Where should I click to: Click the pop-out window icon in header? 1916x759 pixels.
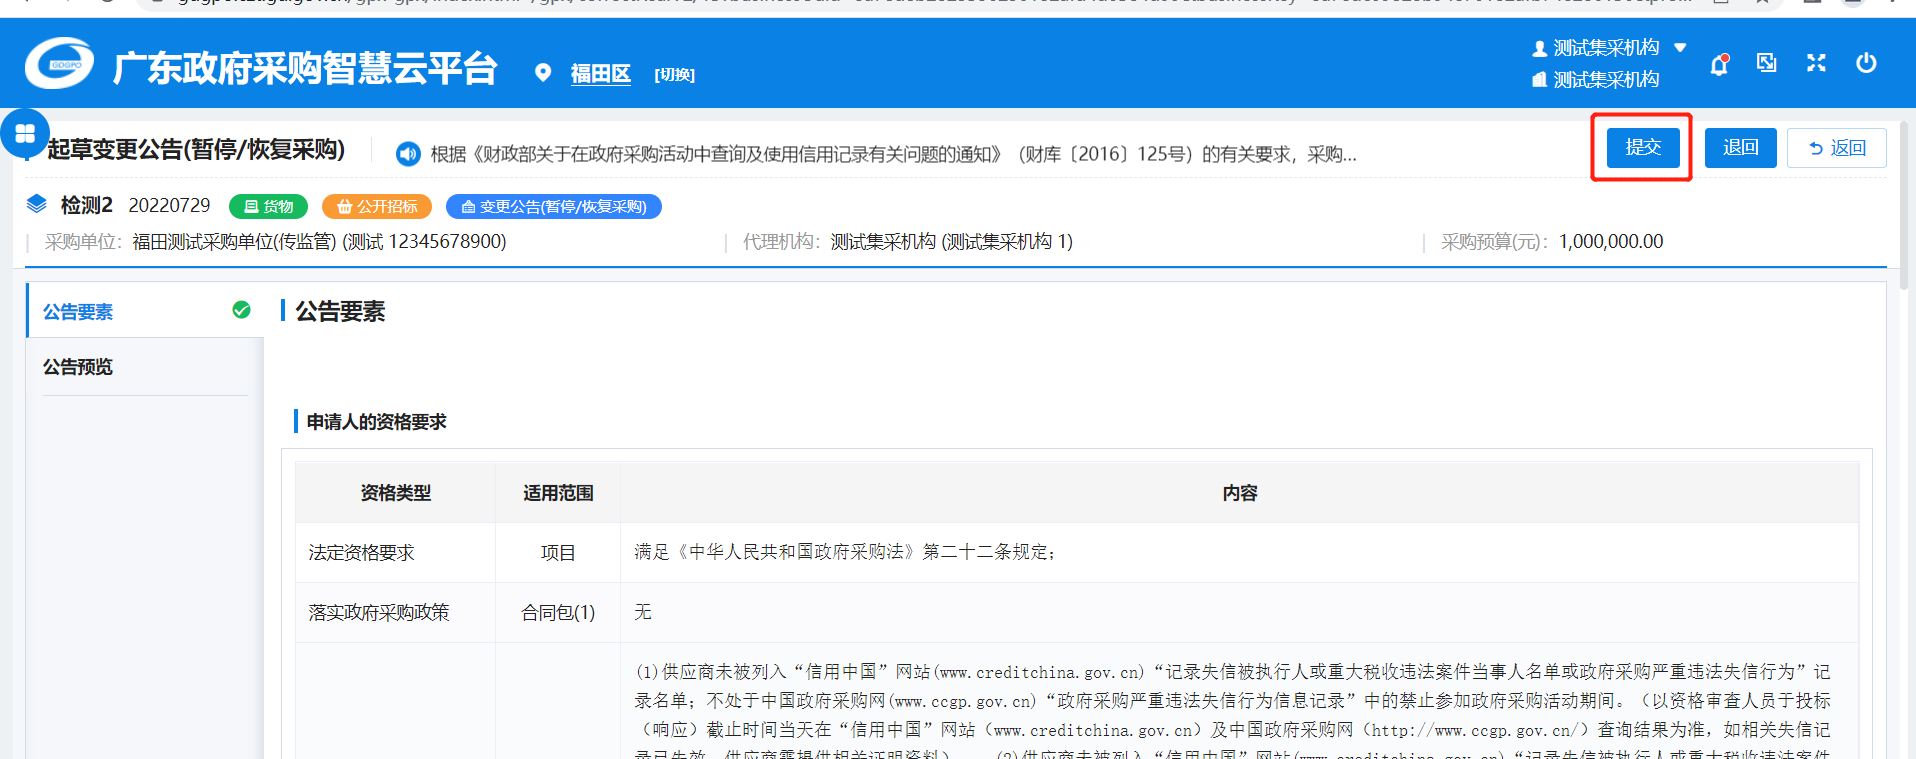tap(1767, 63)
